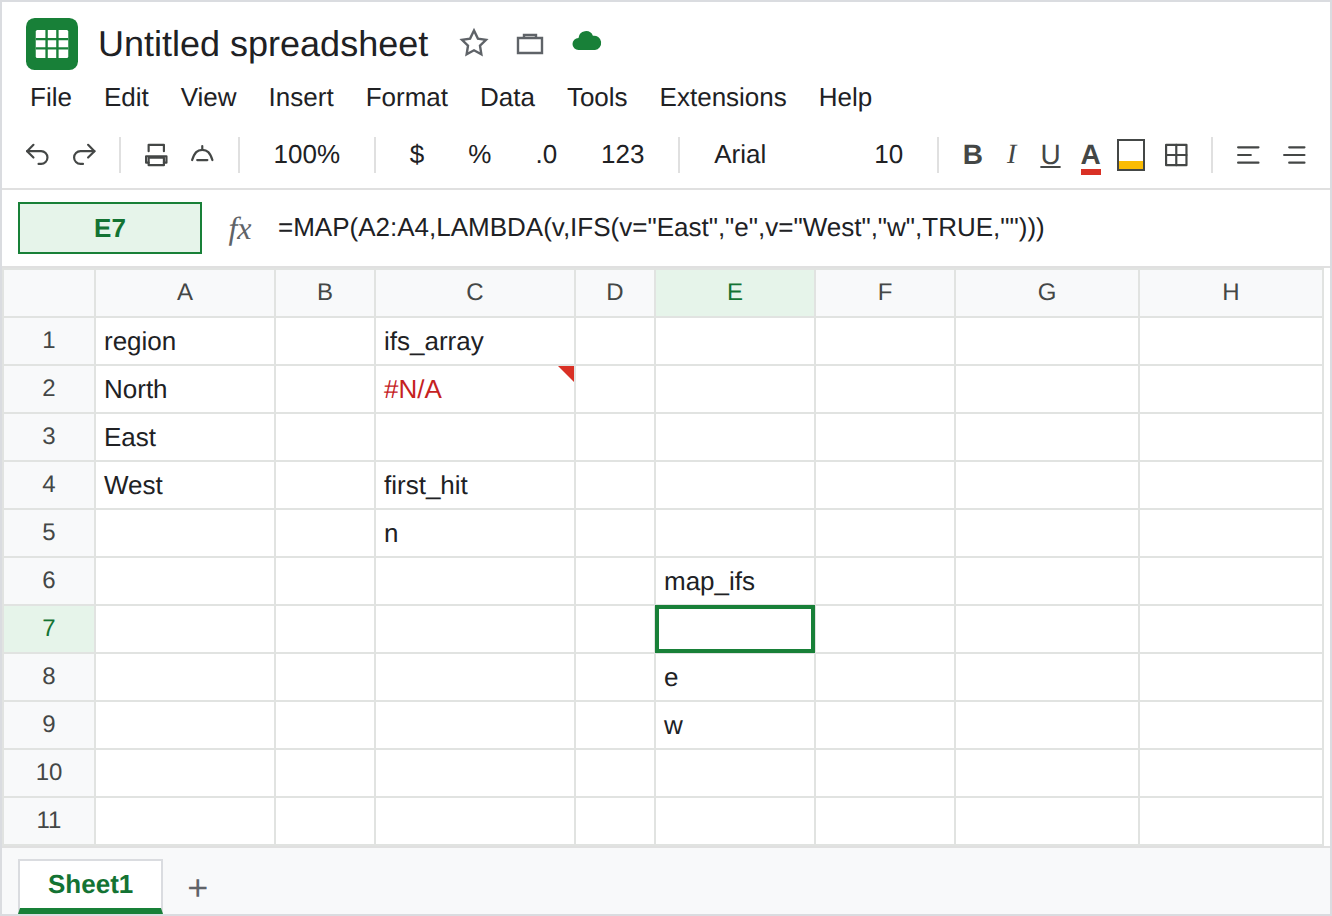Open the 123 number format dropdown
This screenshot has width=1332, height=916.
(x=623, y=155)
